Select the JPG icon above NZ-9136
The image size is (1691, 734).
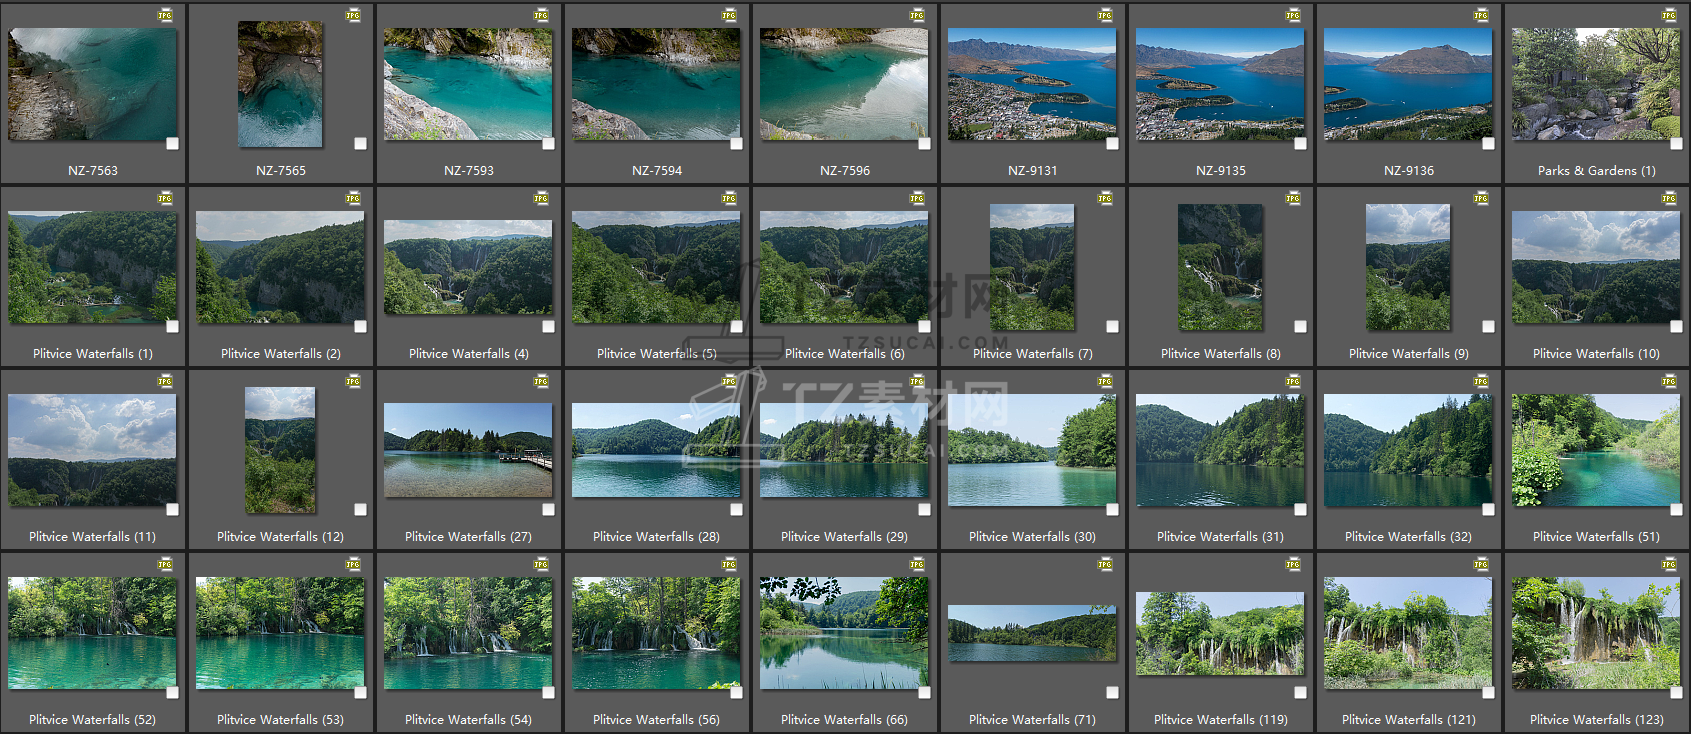point(1481,15)
